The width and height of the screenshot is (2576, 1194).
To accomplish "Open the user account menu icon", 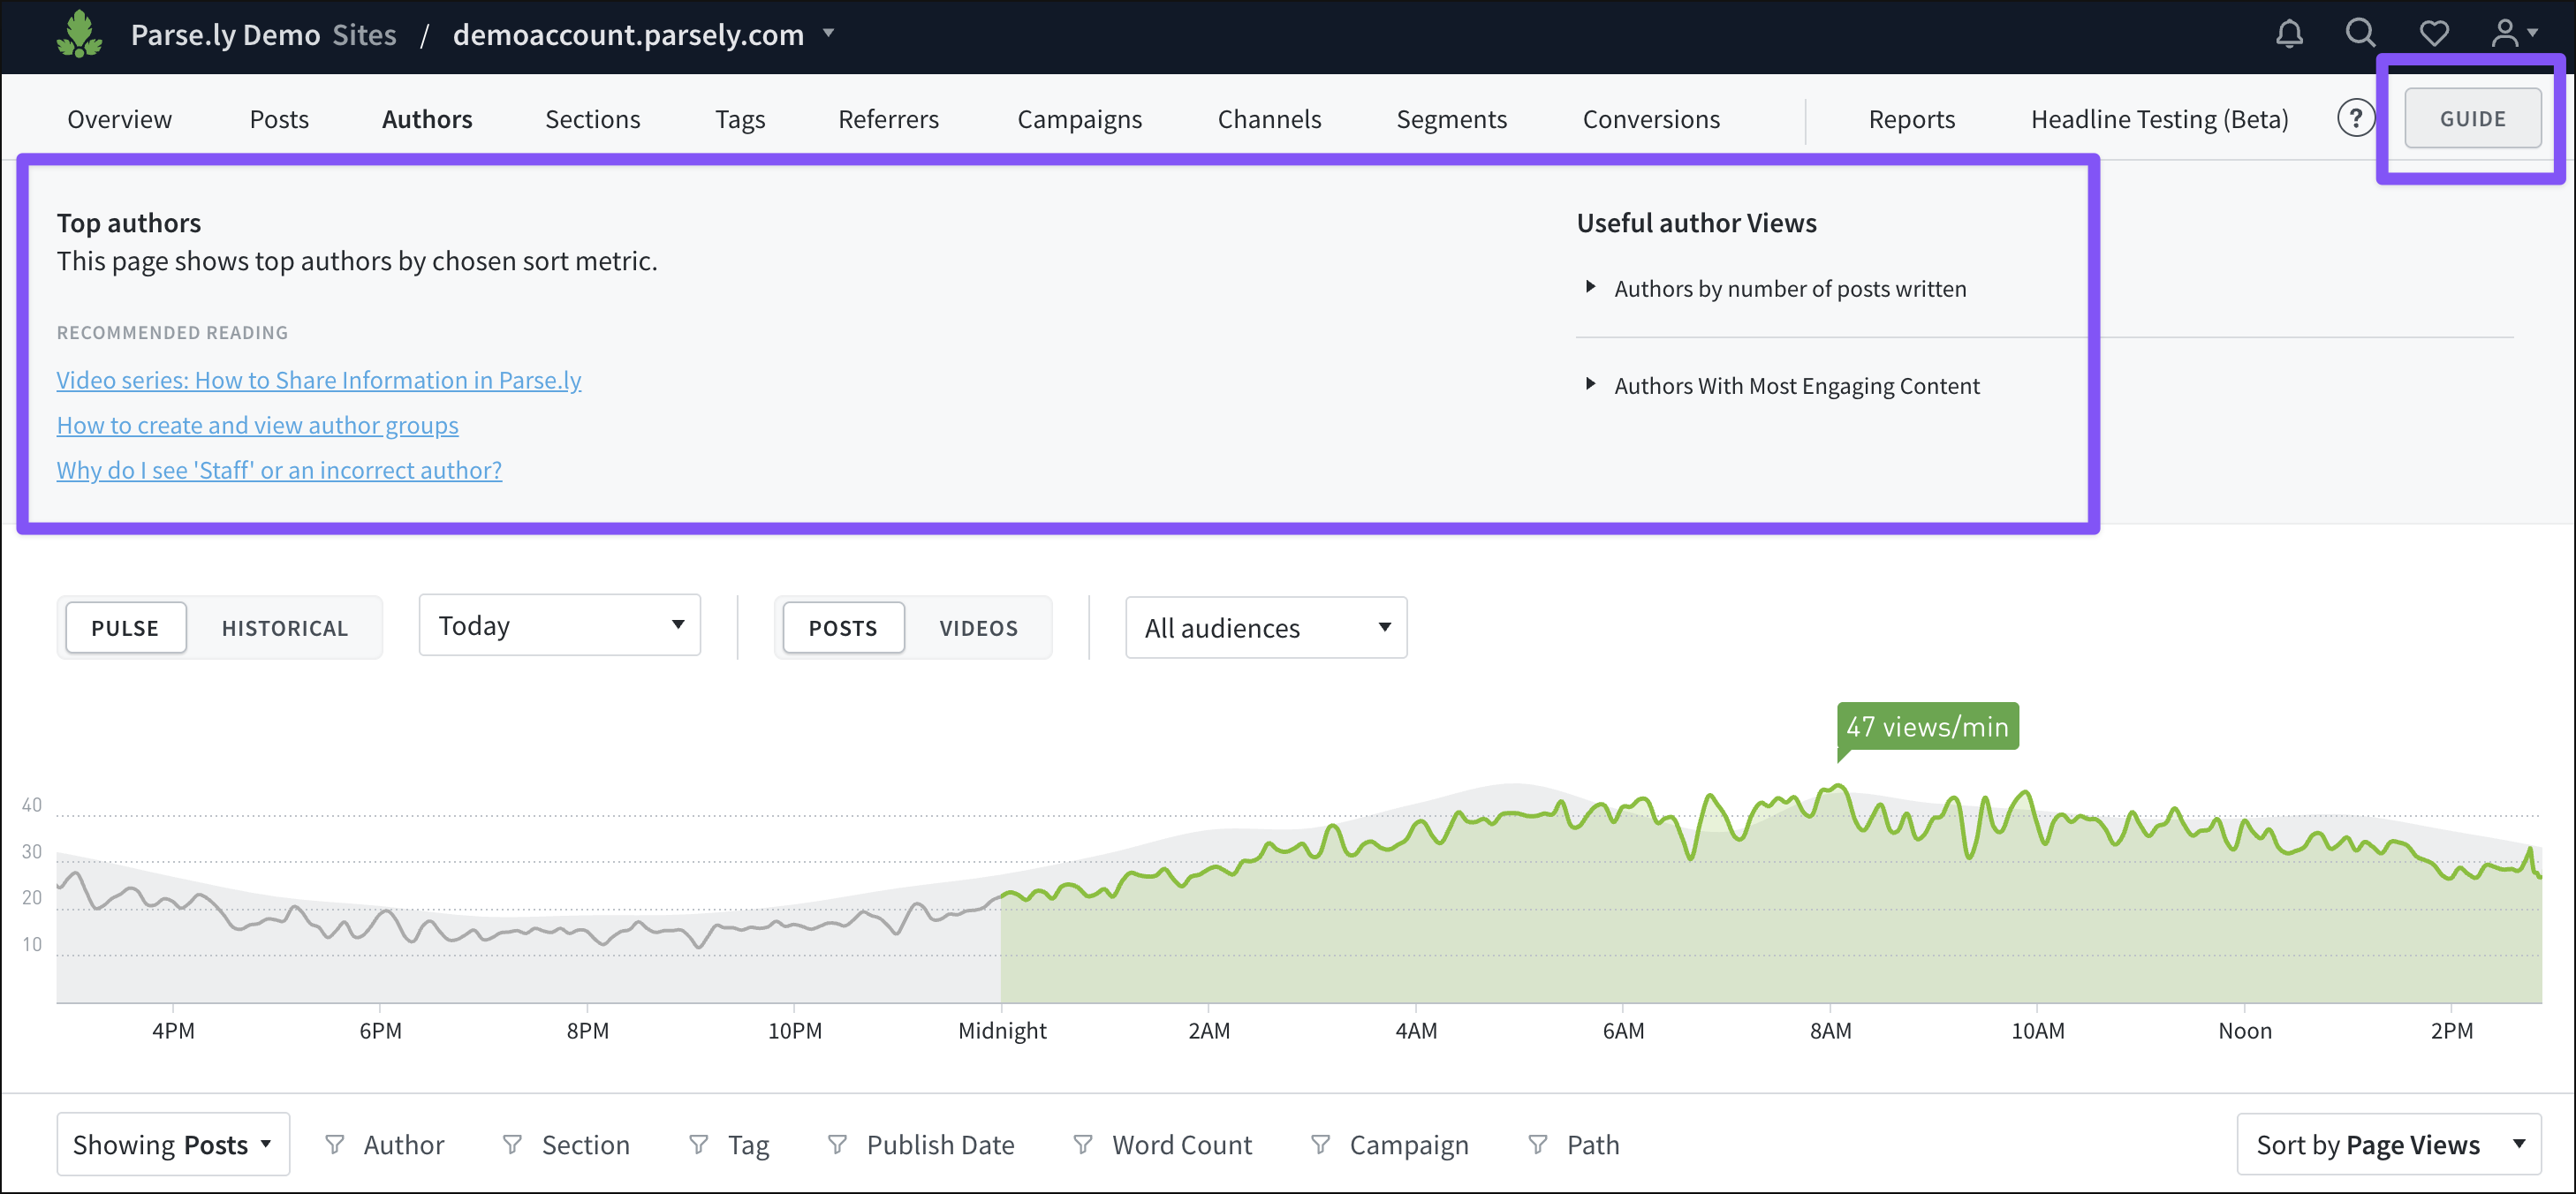I will [x=2512, y=34].
